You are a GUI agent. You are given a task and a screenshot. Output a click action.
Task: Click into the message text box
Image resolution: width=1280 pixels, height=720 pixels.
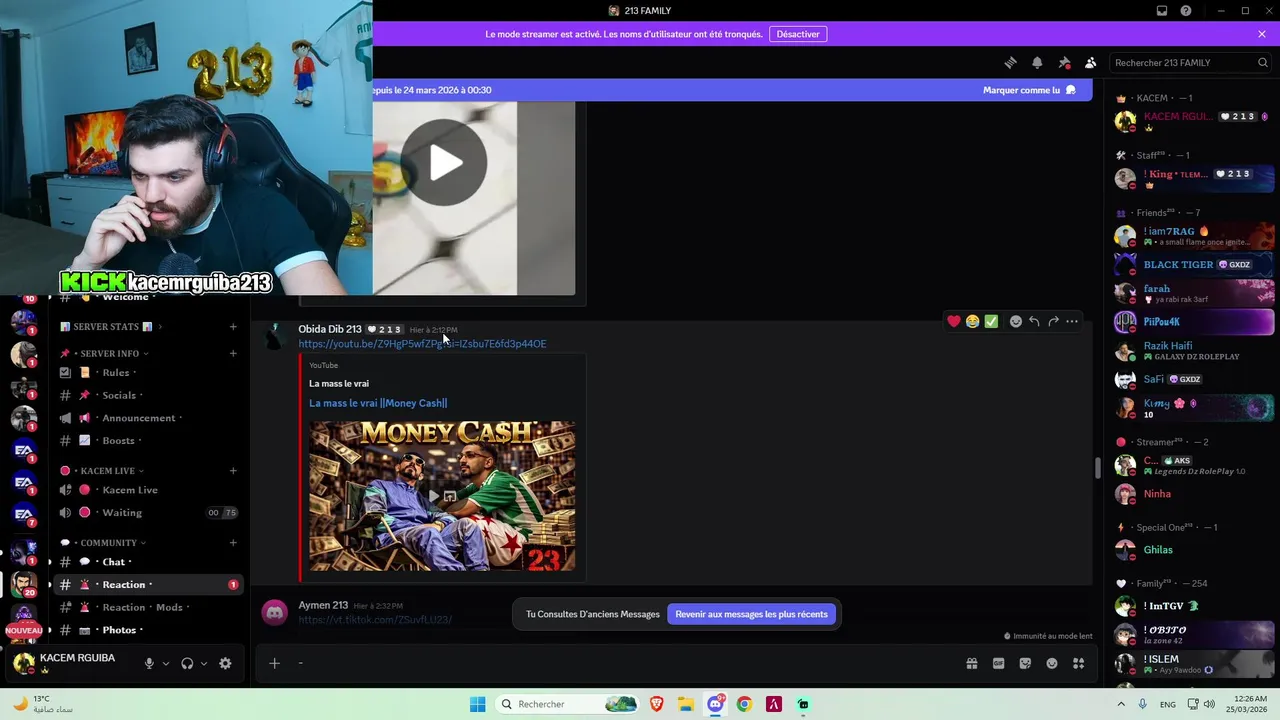[x=620, y=663]
